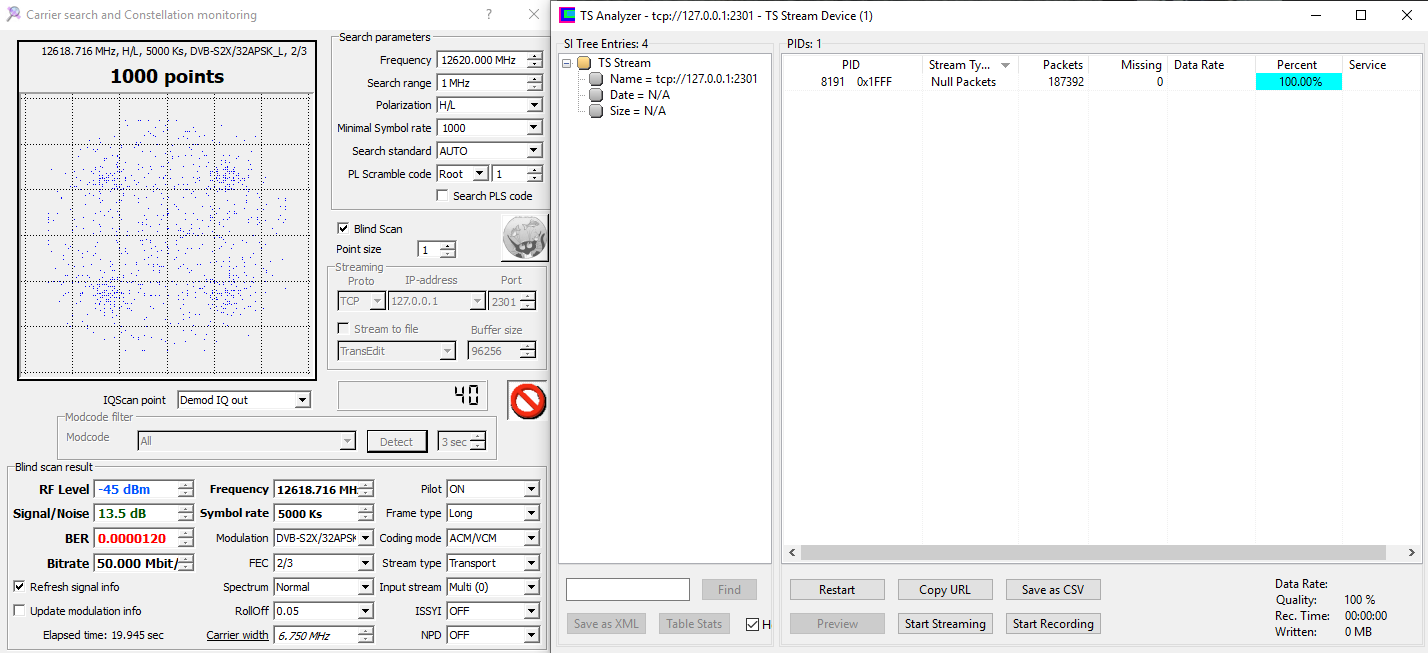The image size is (1428, 653).
Task: Click the Copy URL button
Action: tap(945, 589)
